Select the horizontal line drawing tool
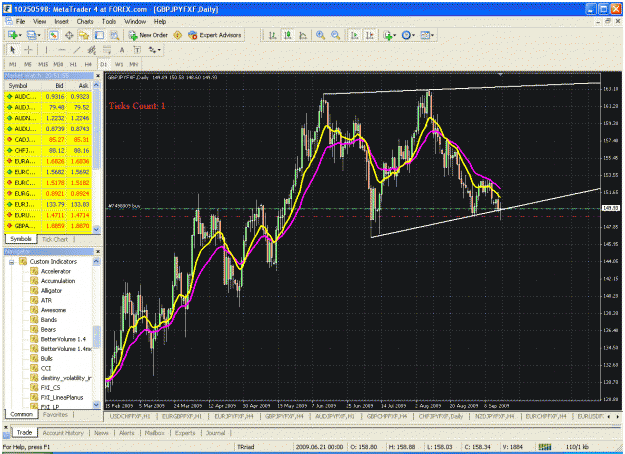The image size is (625, 454). point(61,50)
